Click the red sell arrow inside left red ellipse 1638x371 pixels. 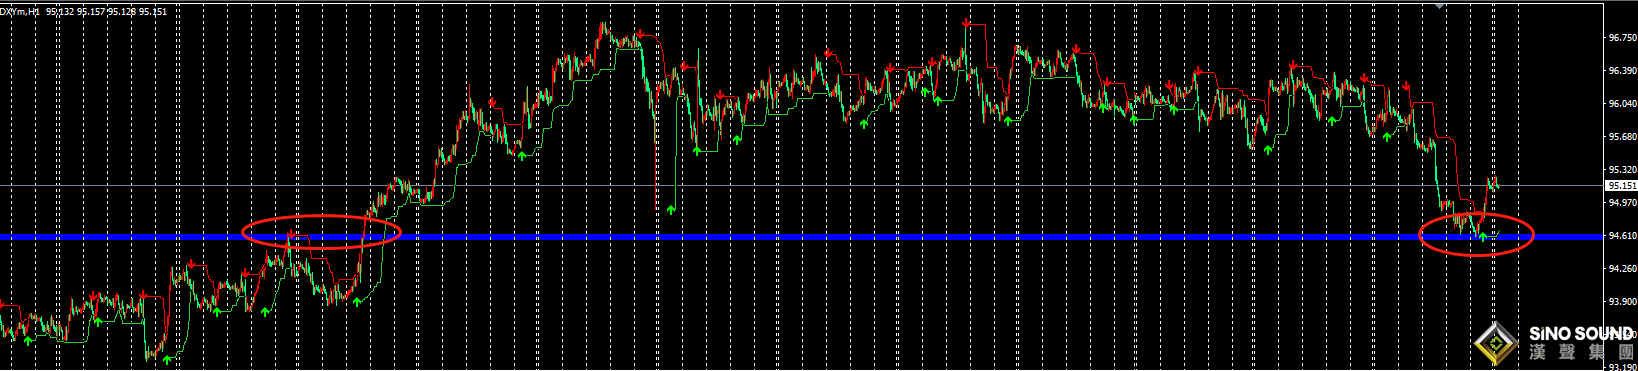[290, 234]
